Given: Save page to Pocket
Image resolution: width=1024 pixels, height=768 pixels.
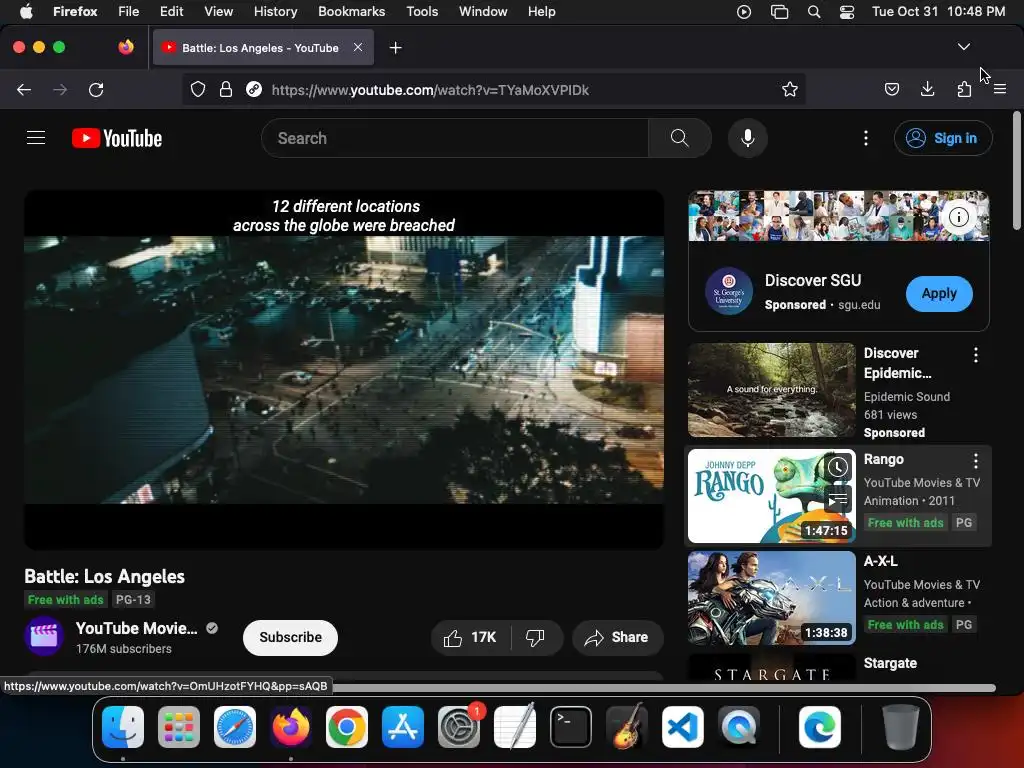Looking at the screenshot, I should click(891, 89).
